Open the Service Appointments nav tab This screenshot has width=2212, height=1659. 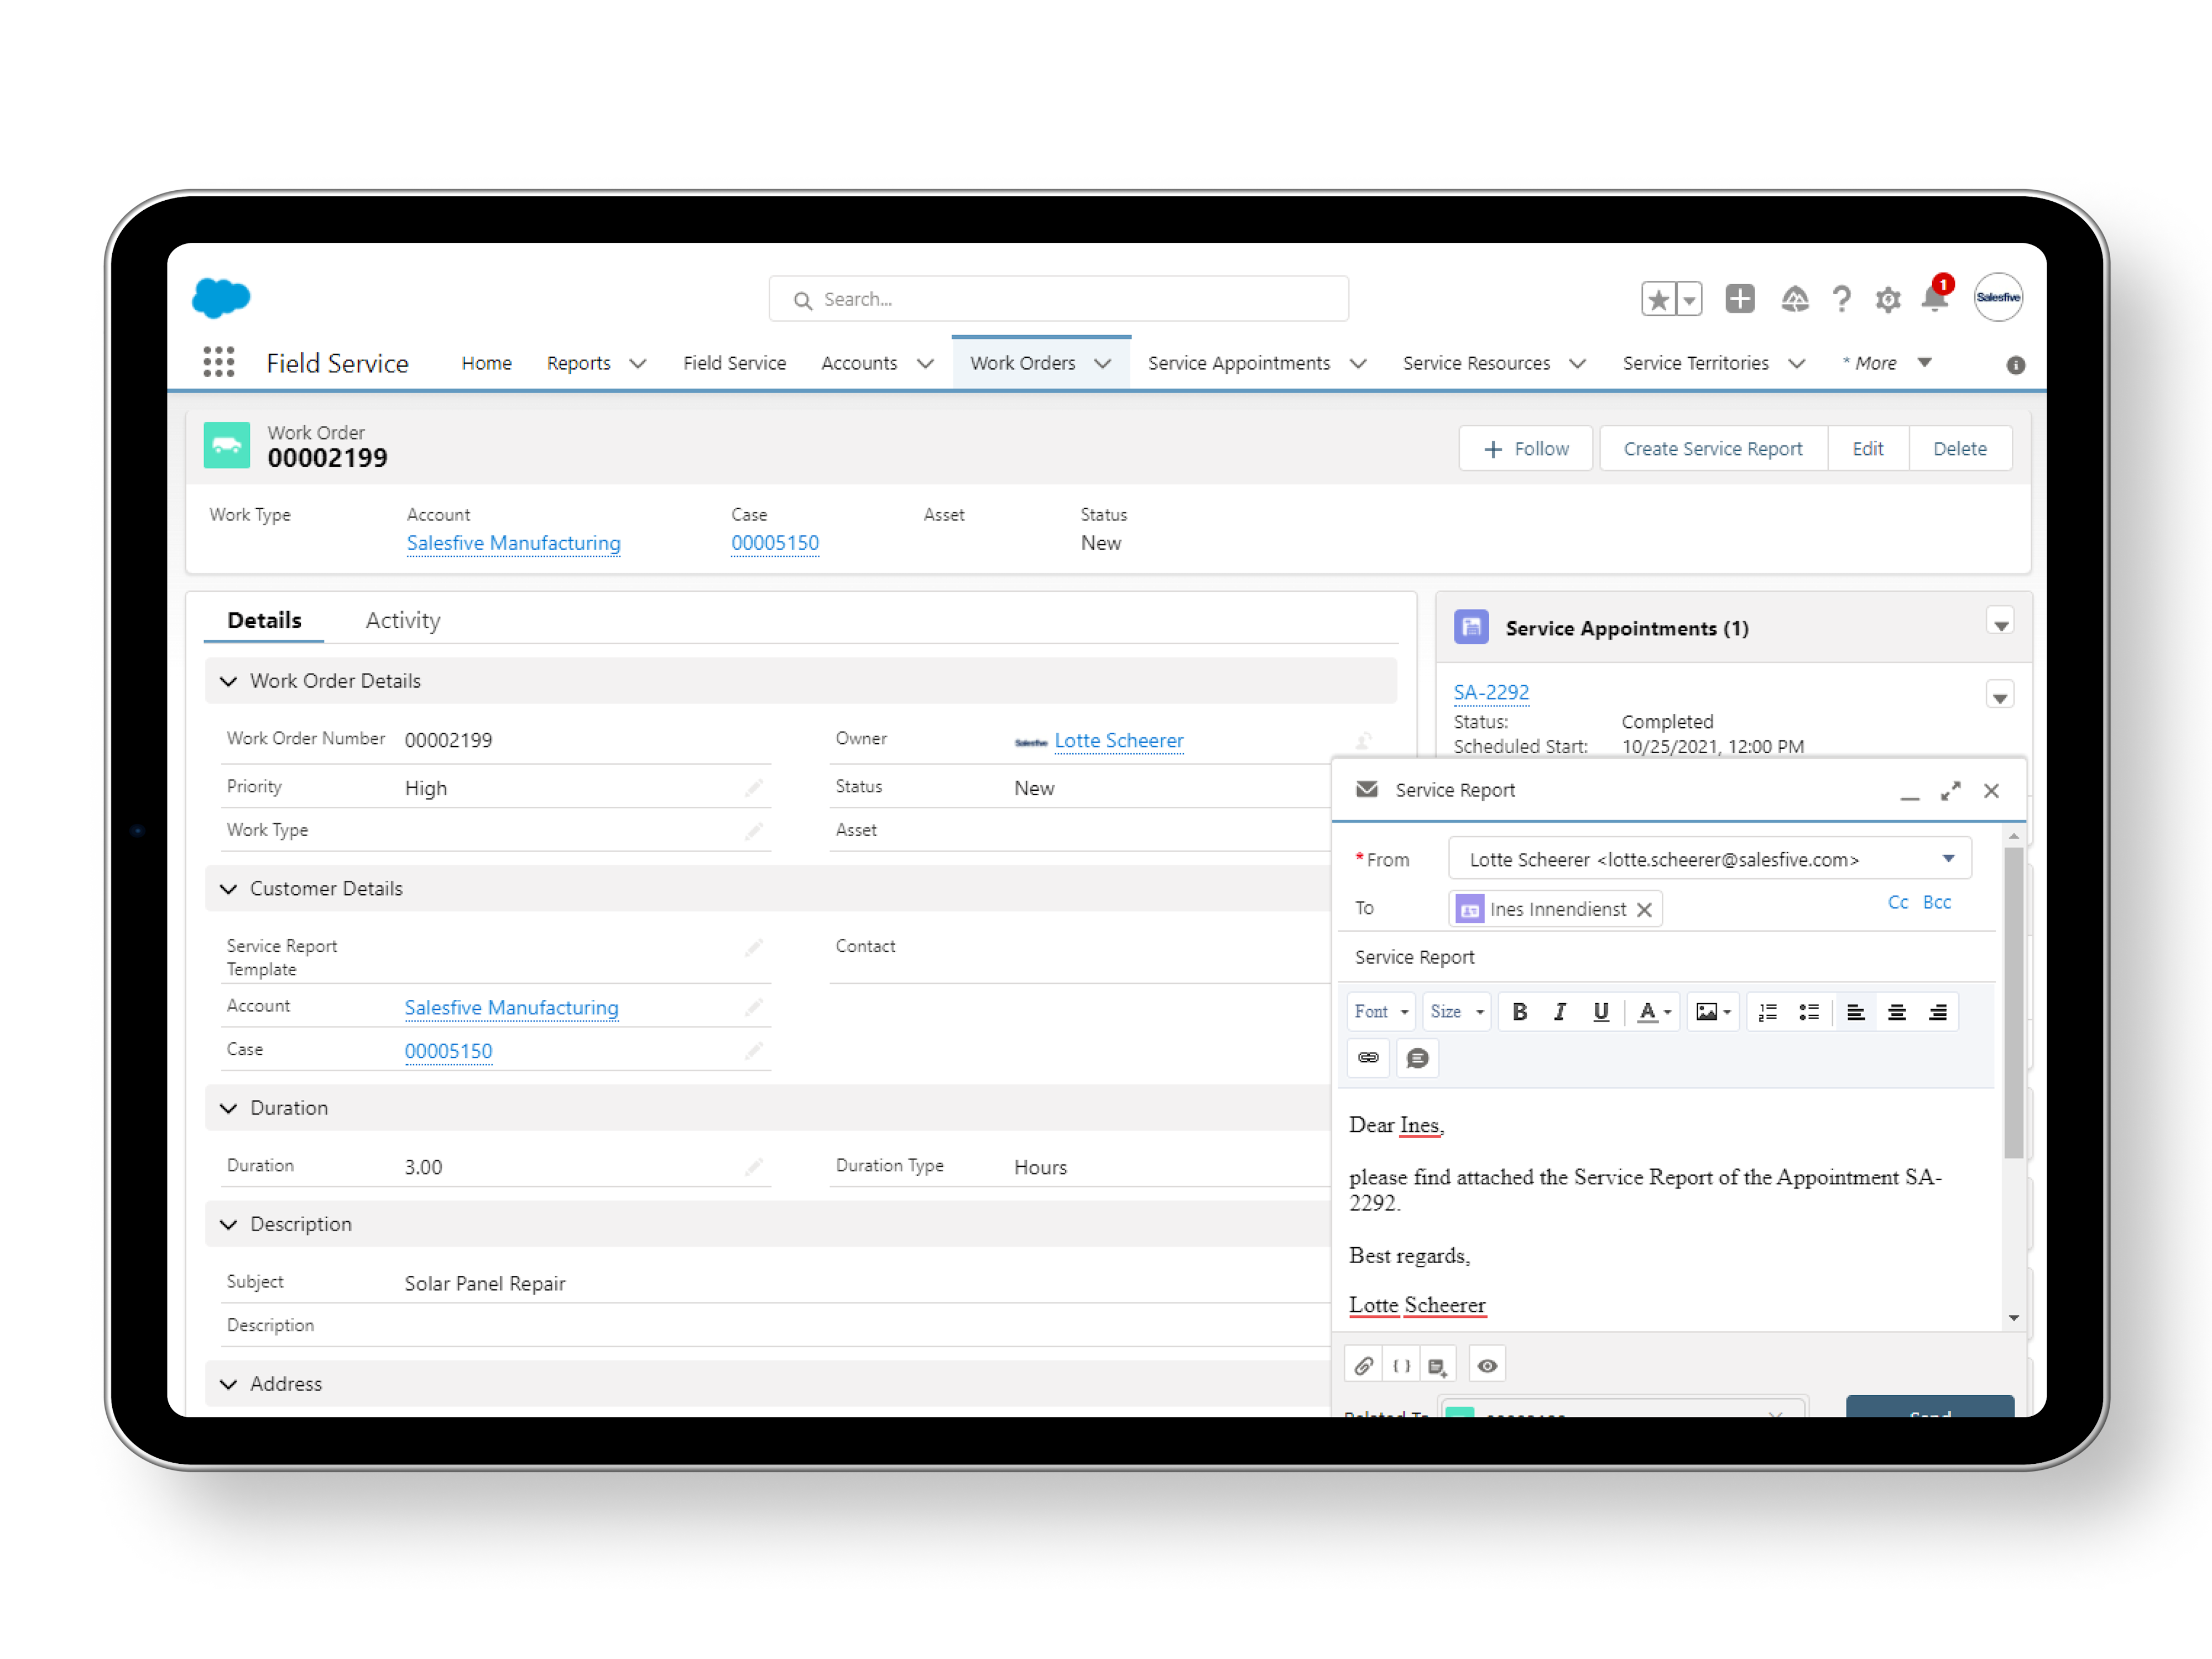(x=1238, y=363)
